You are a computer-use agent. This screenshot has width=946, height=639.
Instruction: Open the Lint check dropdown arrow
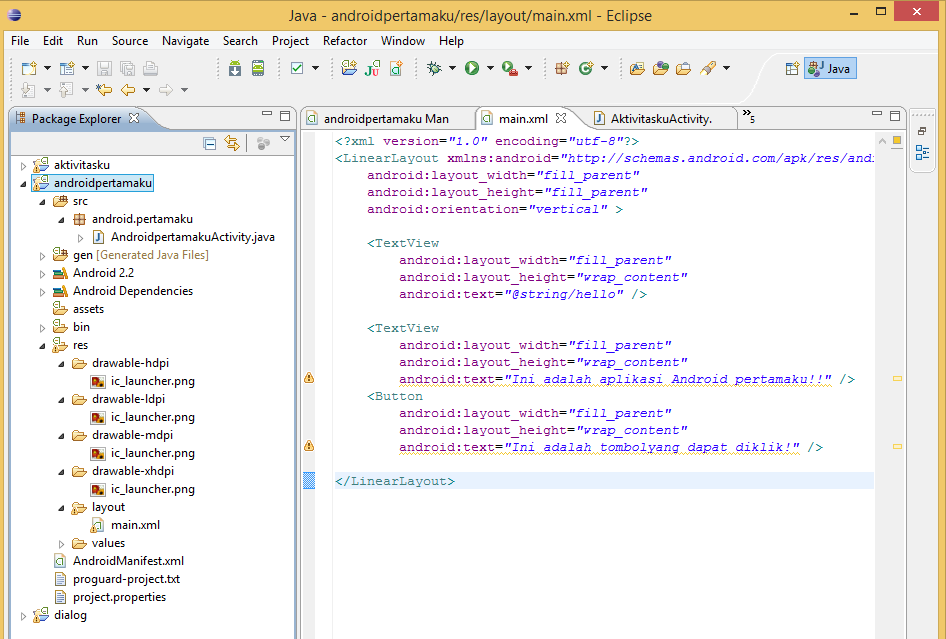click(315, 68)
